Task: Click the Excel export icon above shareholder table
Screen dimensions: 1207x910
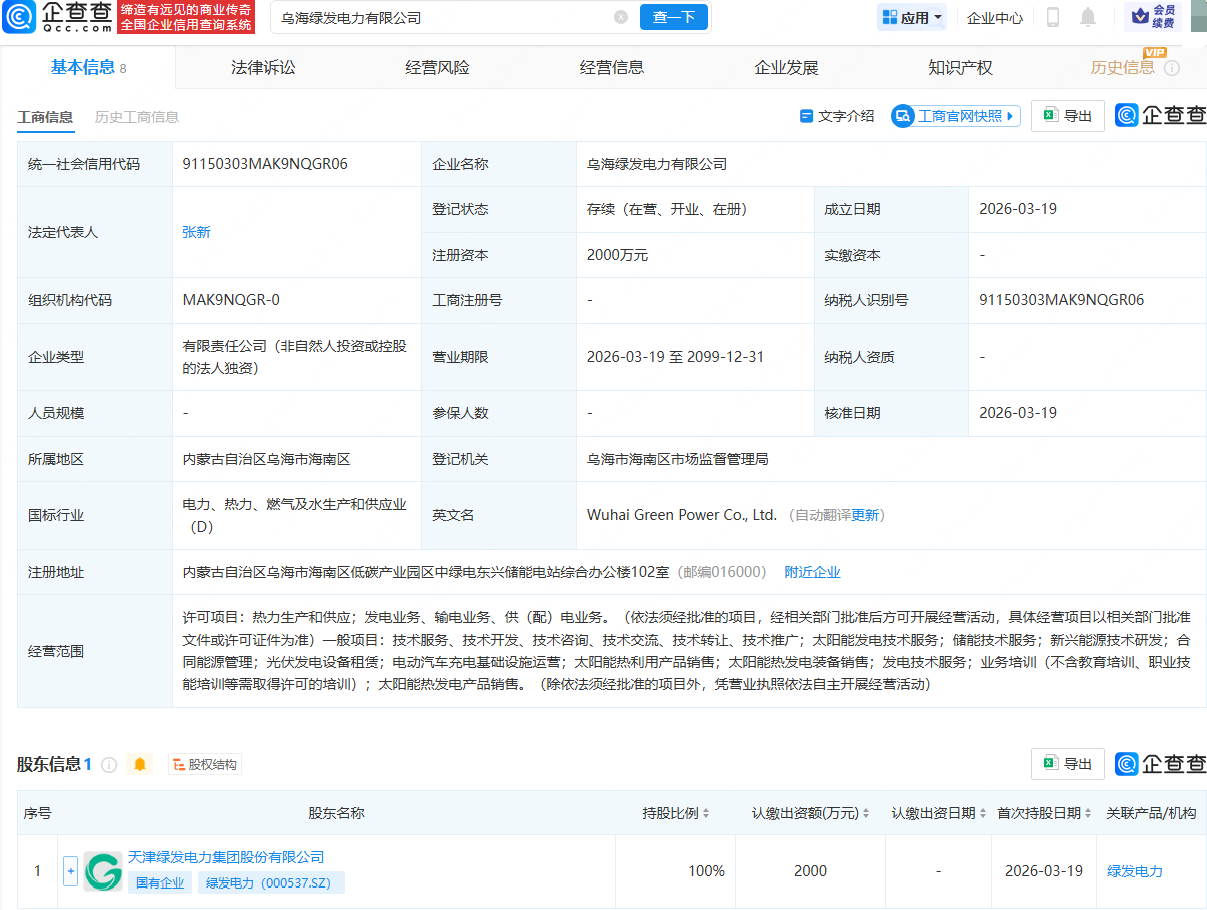Action: pos(1067,763)
